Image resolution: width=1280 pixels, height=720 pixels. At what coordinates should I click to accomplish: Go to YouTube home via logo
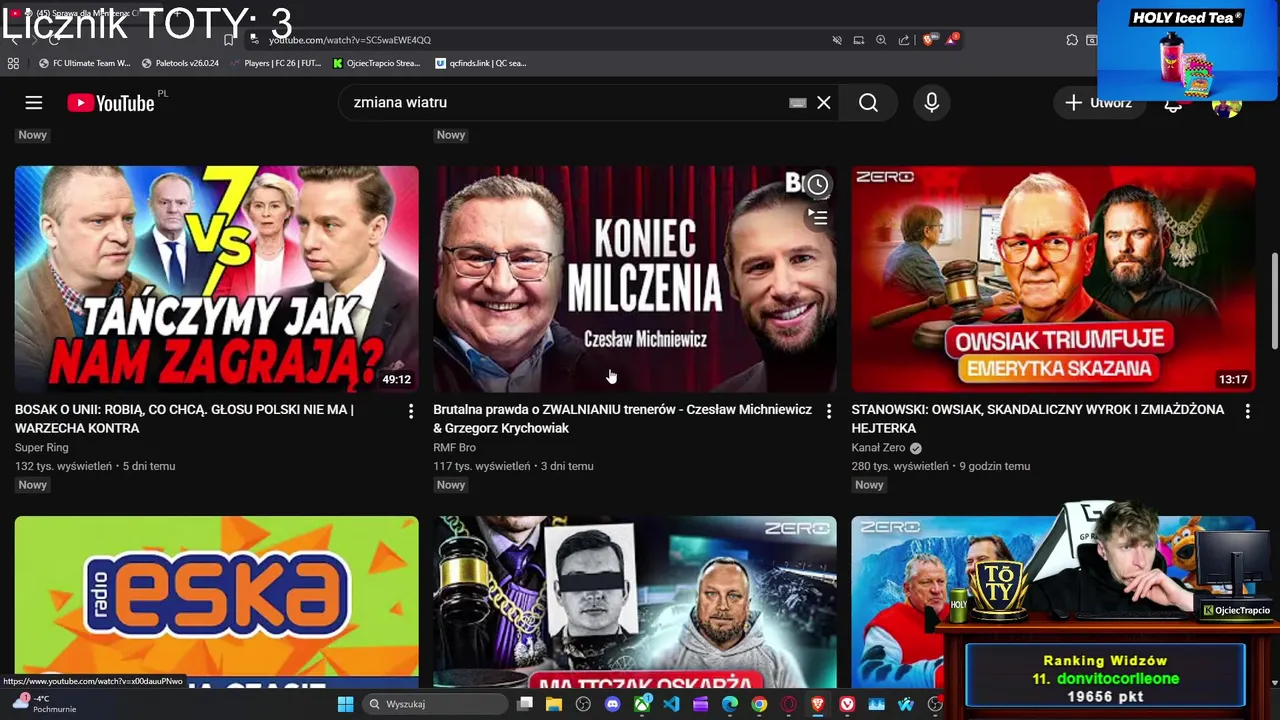click(x=111, y=103)
